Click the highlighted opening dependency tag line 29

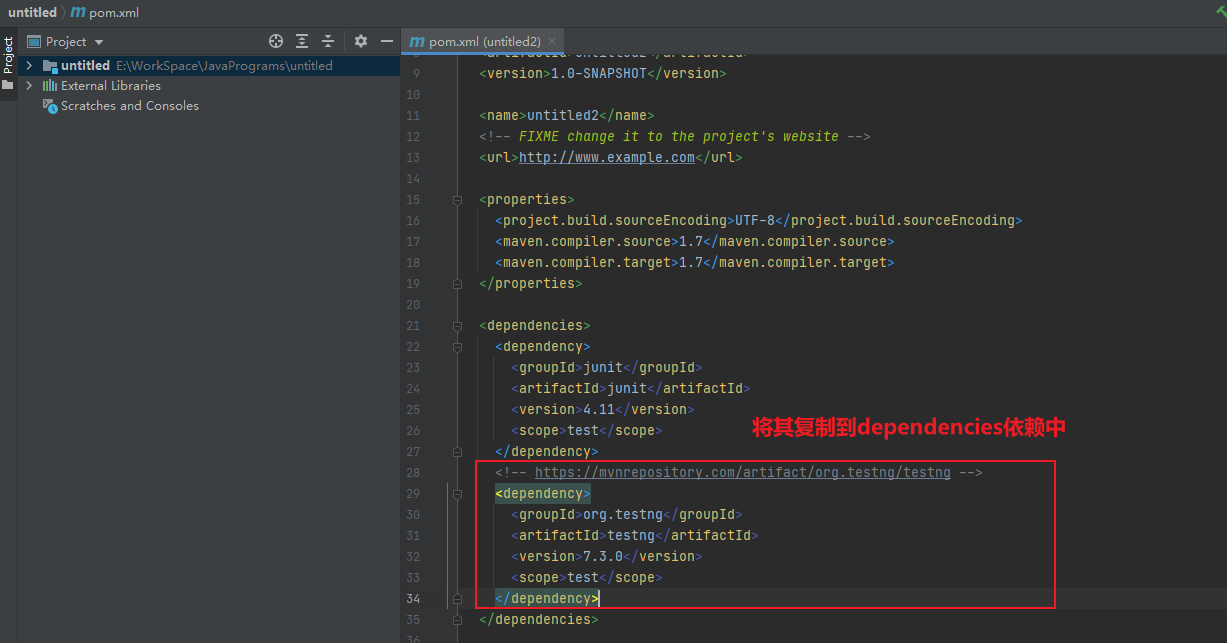(x=543, y=494)
